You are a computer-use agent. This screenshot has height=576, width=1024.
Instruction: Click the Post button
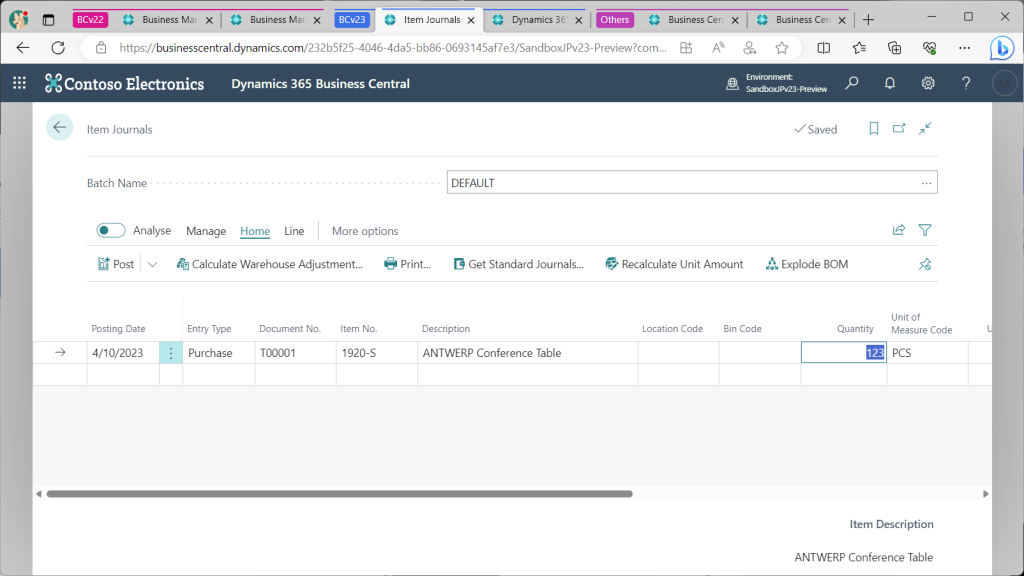pyautogui.click(x=116, y=264)
